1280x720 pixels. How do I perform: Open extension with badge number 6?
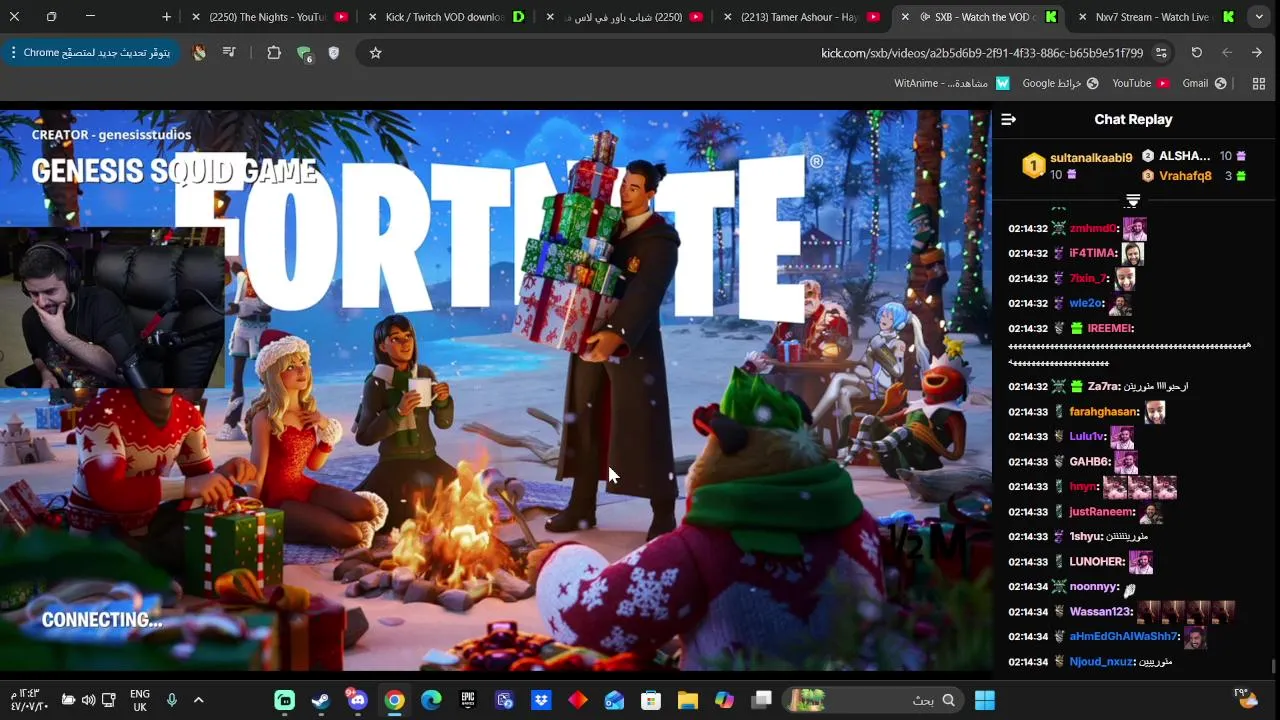coord(304,54)
